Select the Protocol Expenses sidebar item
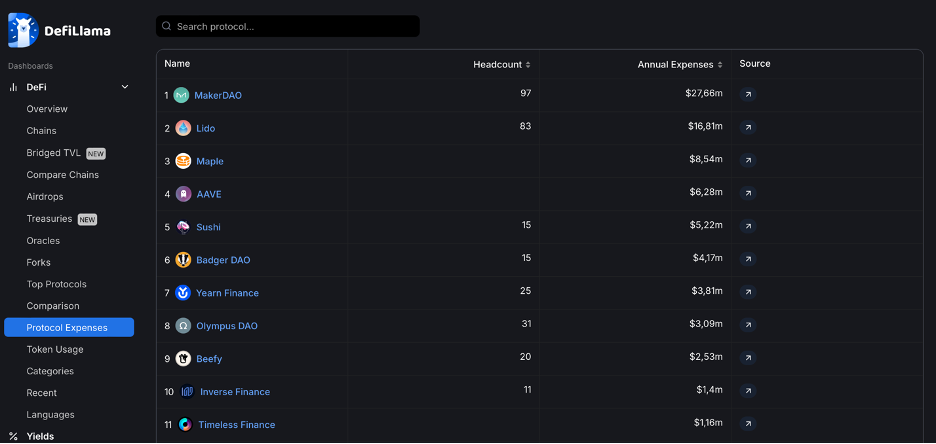The width and height of the screenshot is (936, 444). coord(69,328)
